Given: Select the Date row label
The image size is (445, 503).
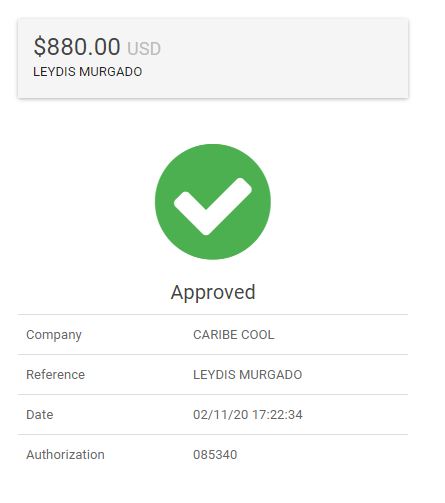Looking at the screenshot, I should tap(40, 415).
